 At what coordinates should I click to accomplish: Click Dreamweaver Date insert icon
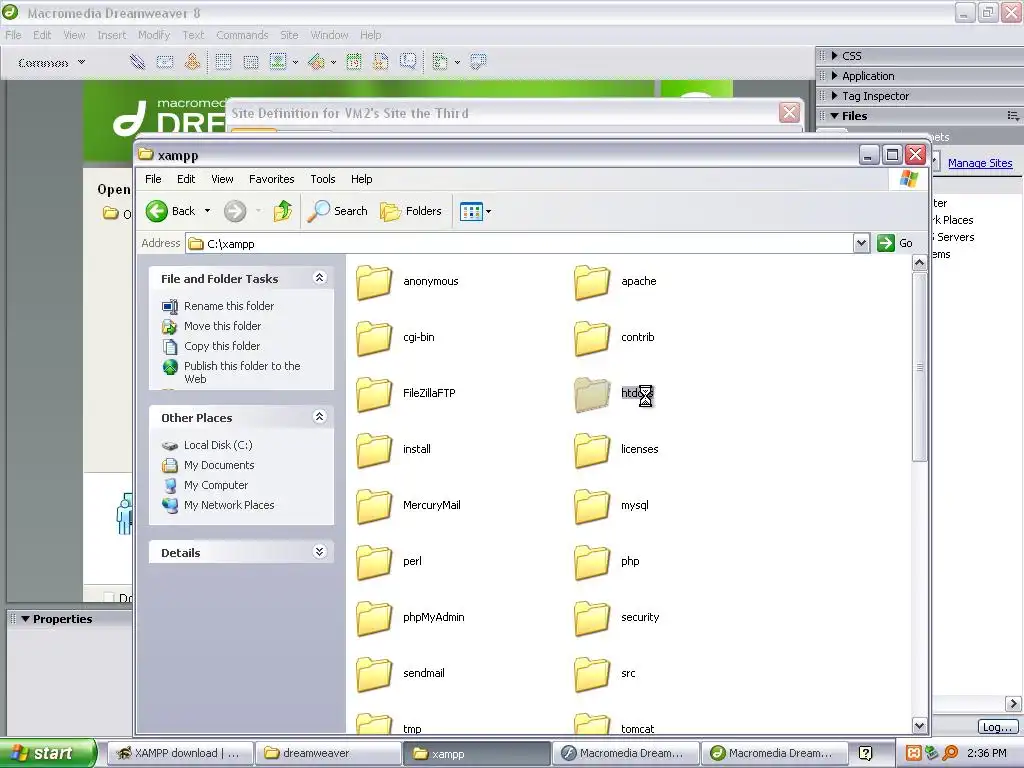click(x=353, y=62)
